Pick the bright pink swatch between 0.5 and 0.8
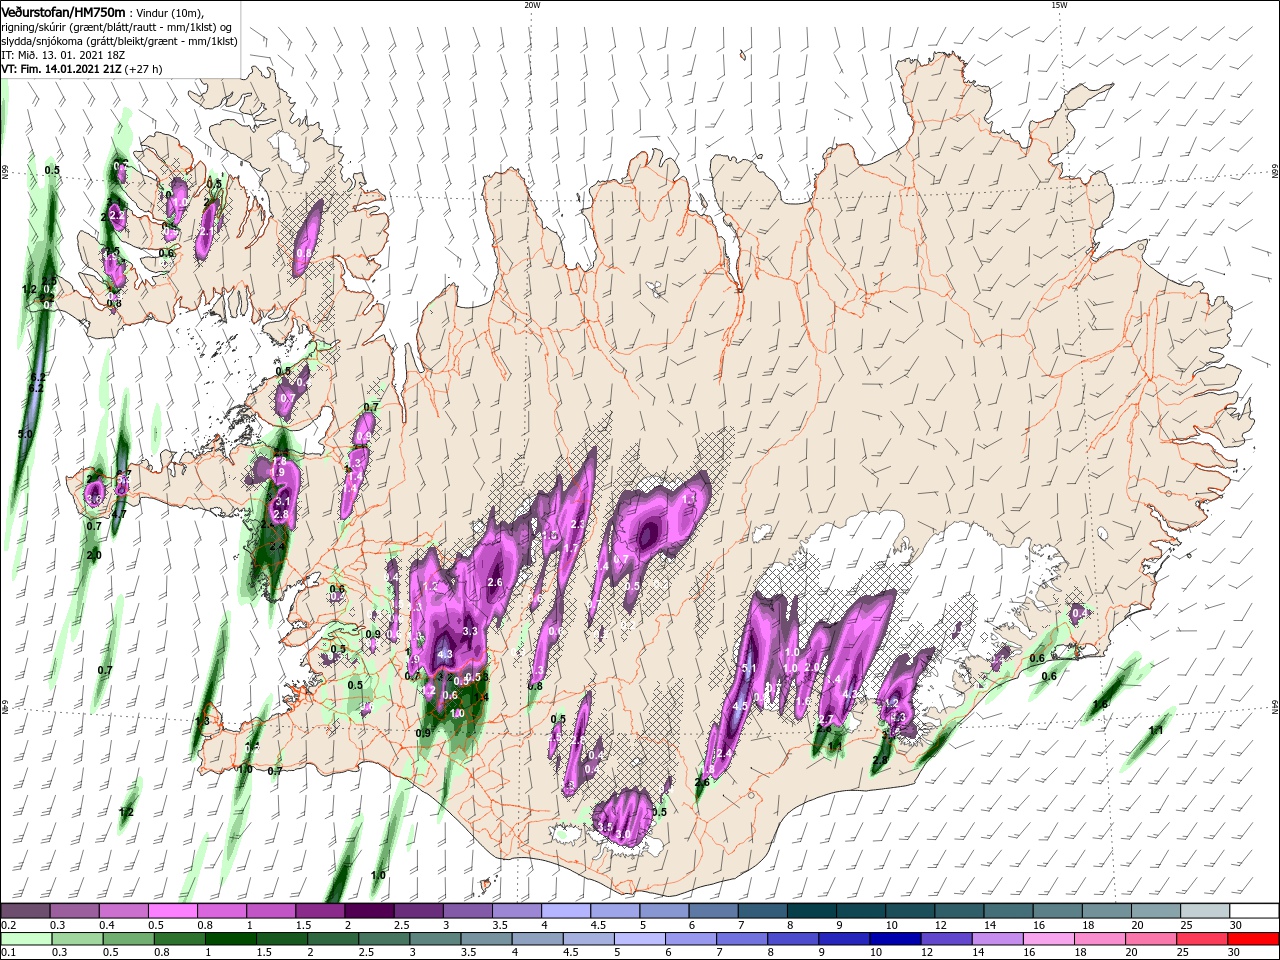 (x=172, y=911)
